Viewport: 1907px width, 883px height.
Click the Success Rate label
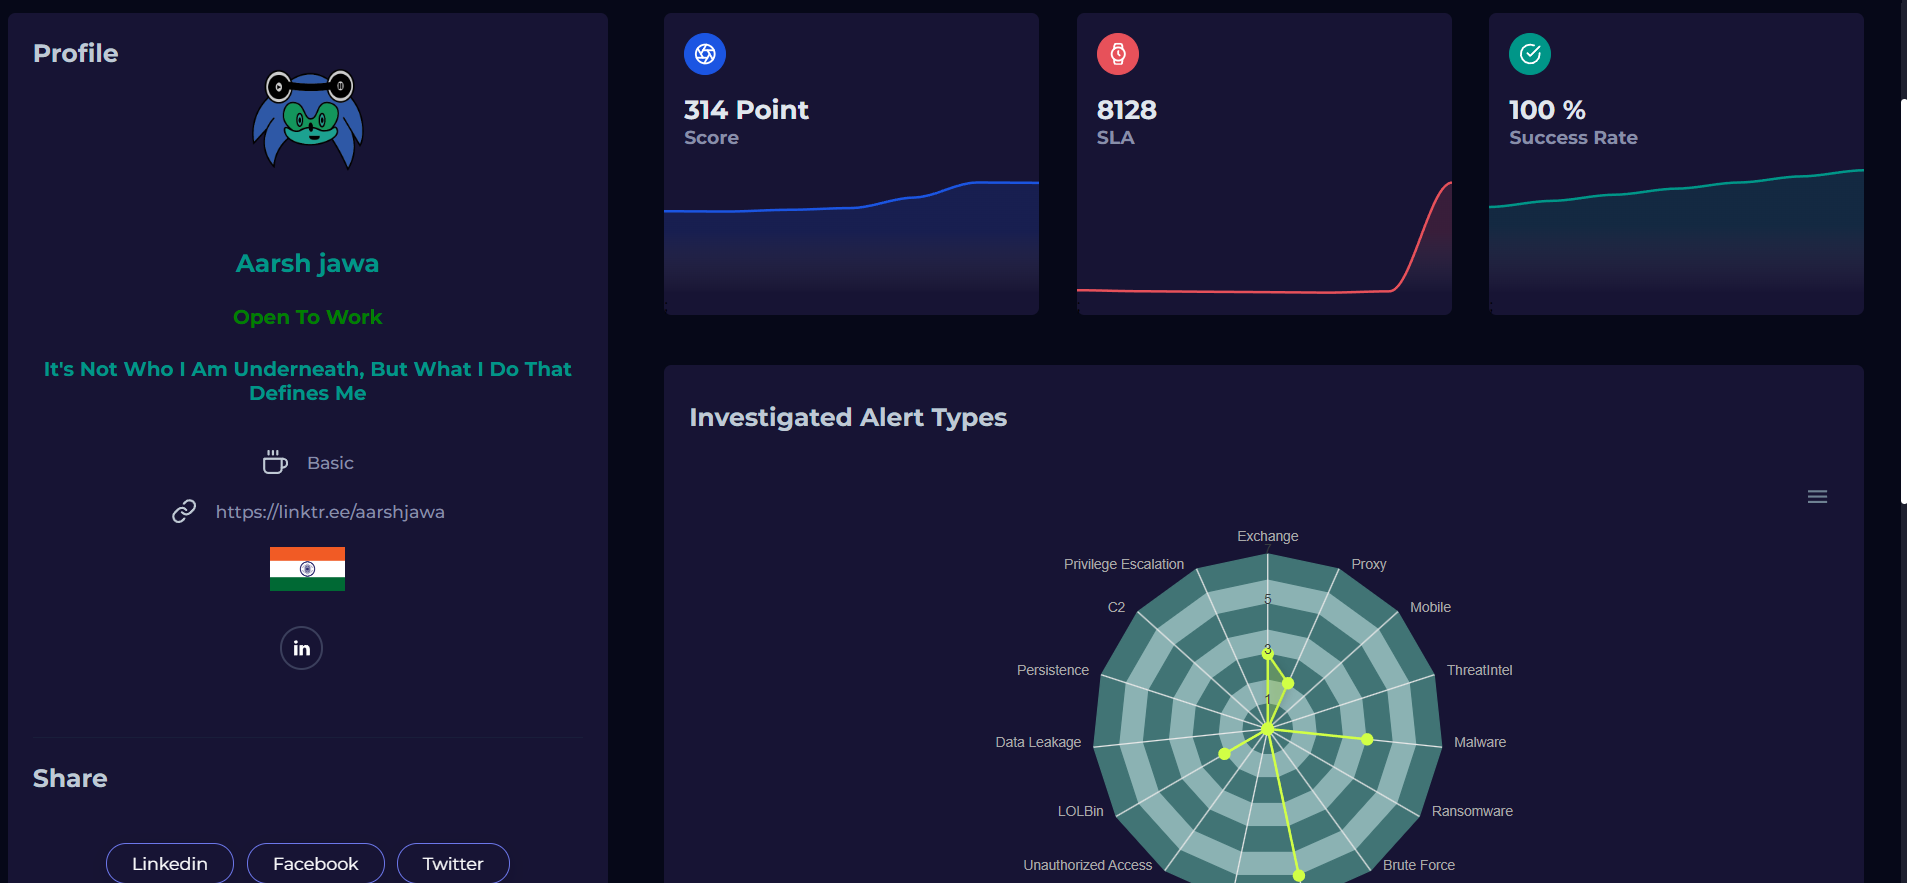click(1573, 138)
